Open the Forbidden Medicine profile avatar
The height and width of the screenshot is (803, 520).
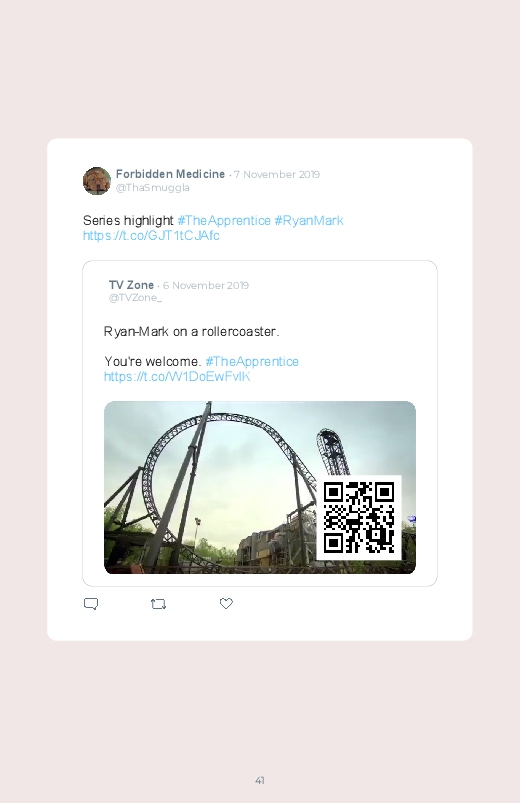pyautogui.click(x=97, y=181)
